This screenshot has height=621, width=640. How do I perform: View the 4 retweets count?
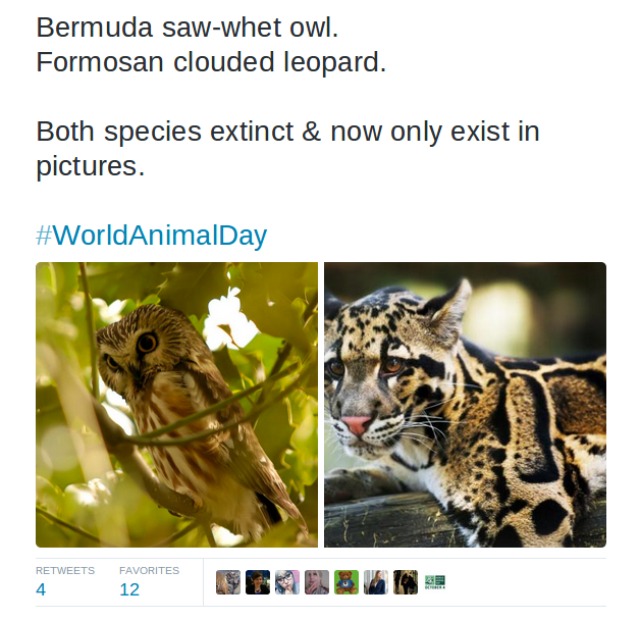pyautogui.click(x=41, y=590)
